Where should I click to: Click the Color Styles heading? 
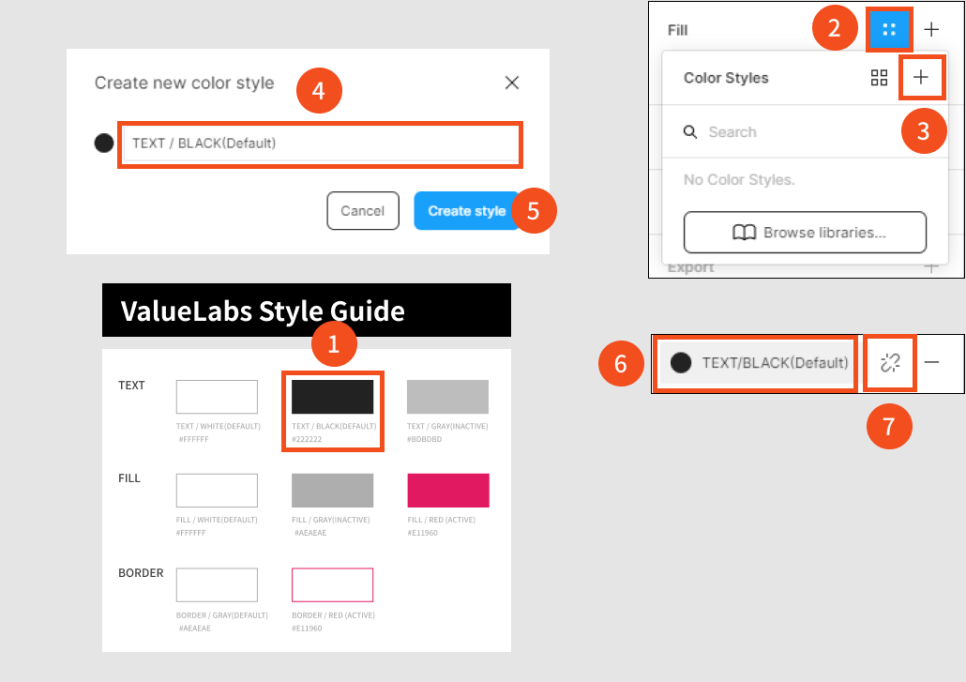tap(726, 78)
